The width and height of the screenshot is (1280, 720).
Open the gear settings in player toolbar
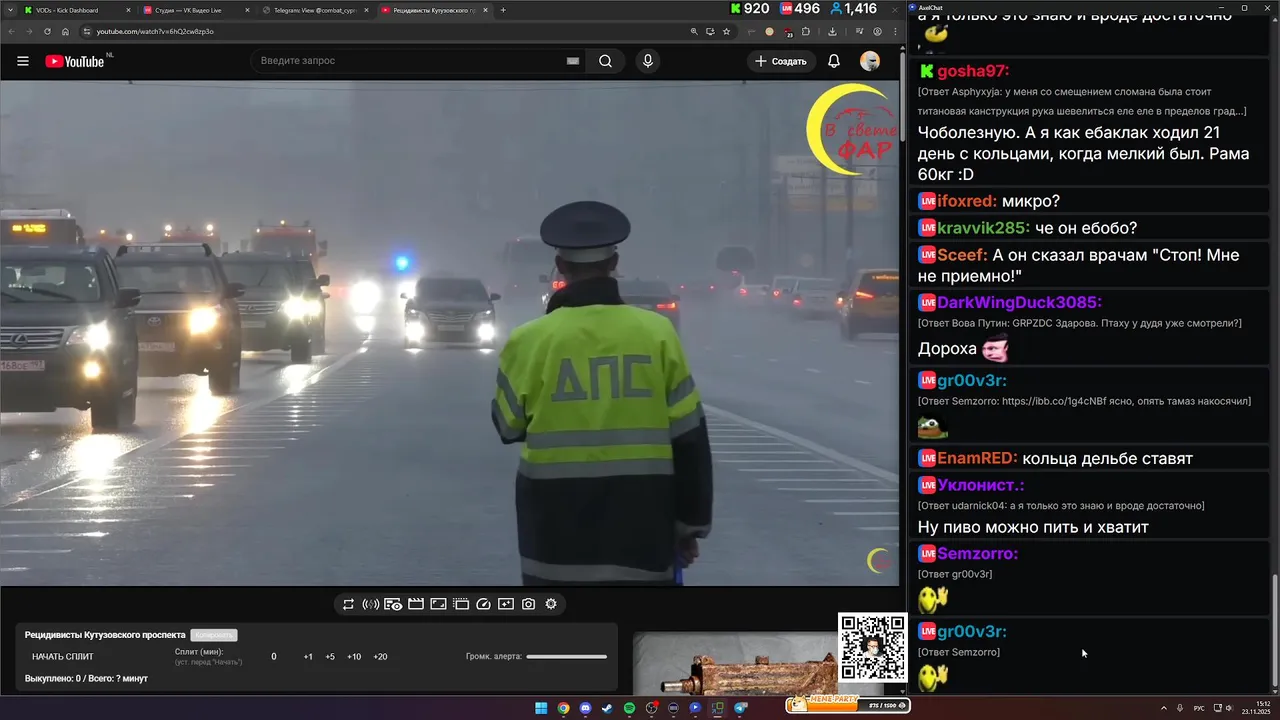[x=551, y=604]
